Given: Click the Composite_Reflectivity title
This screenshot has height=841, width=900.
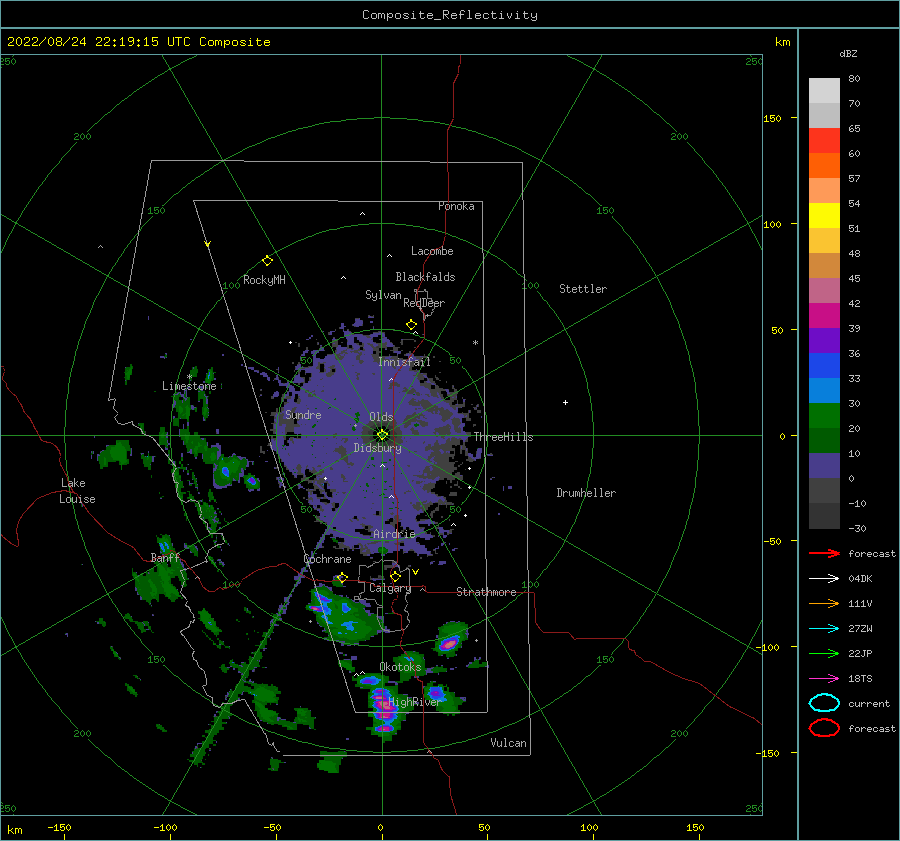Looking at the screenshot, I should (450, 15).
